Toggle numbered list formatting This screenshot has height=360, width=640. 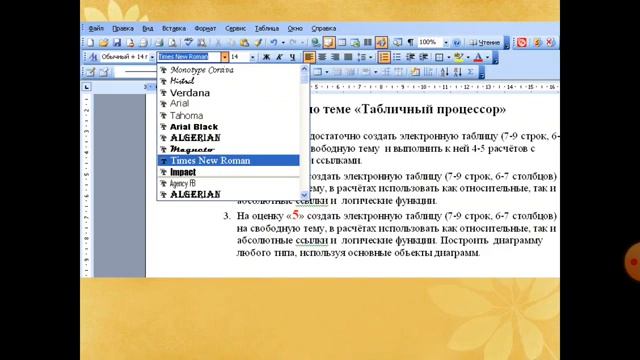coord(384,57)
